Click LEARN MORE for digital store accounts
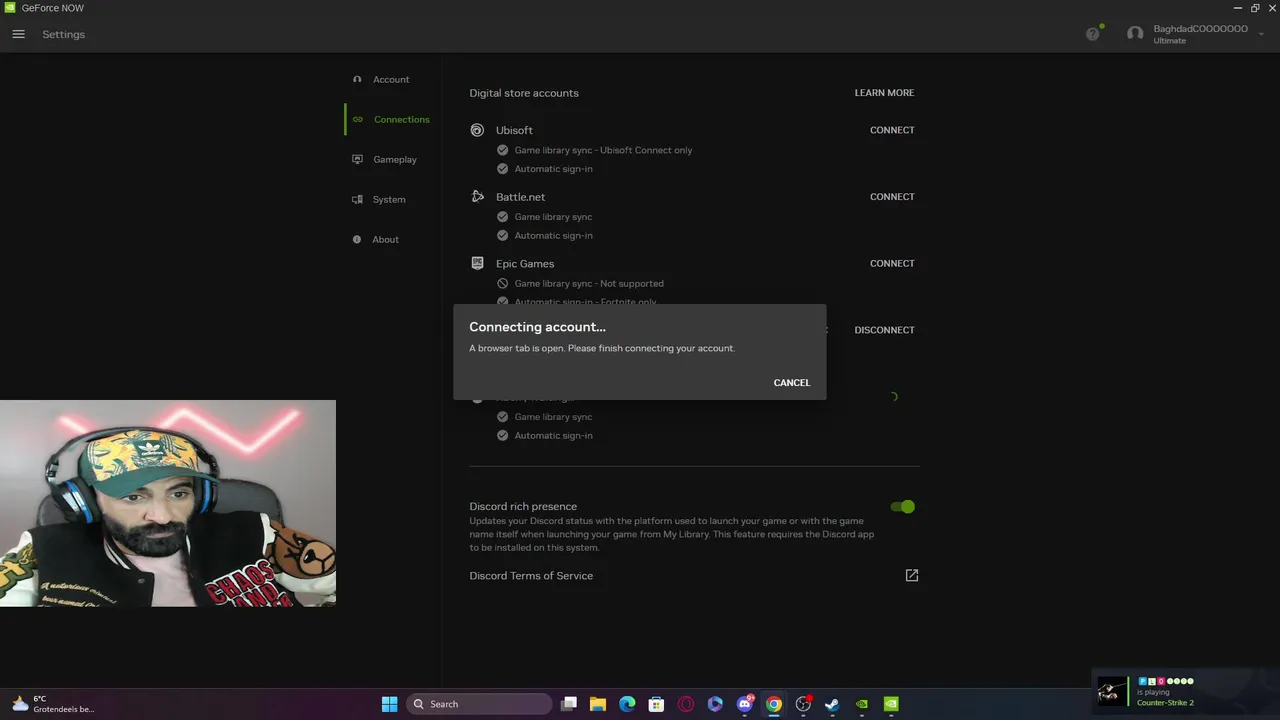Viewport: 1280px width, 720px height. pos(884,93)
